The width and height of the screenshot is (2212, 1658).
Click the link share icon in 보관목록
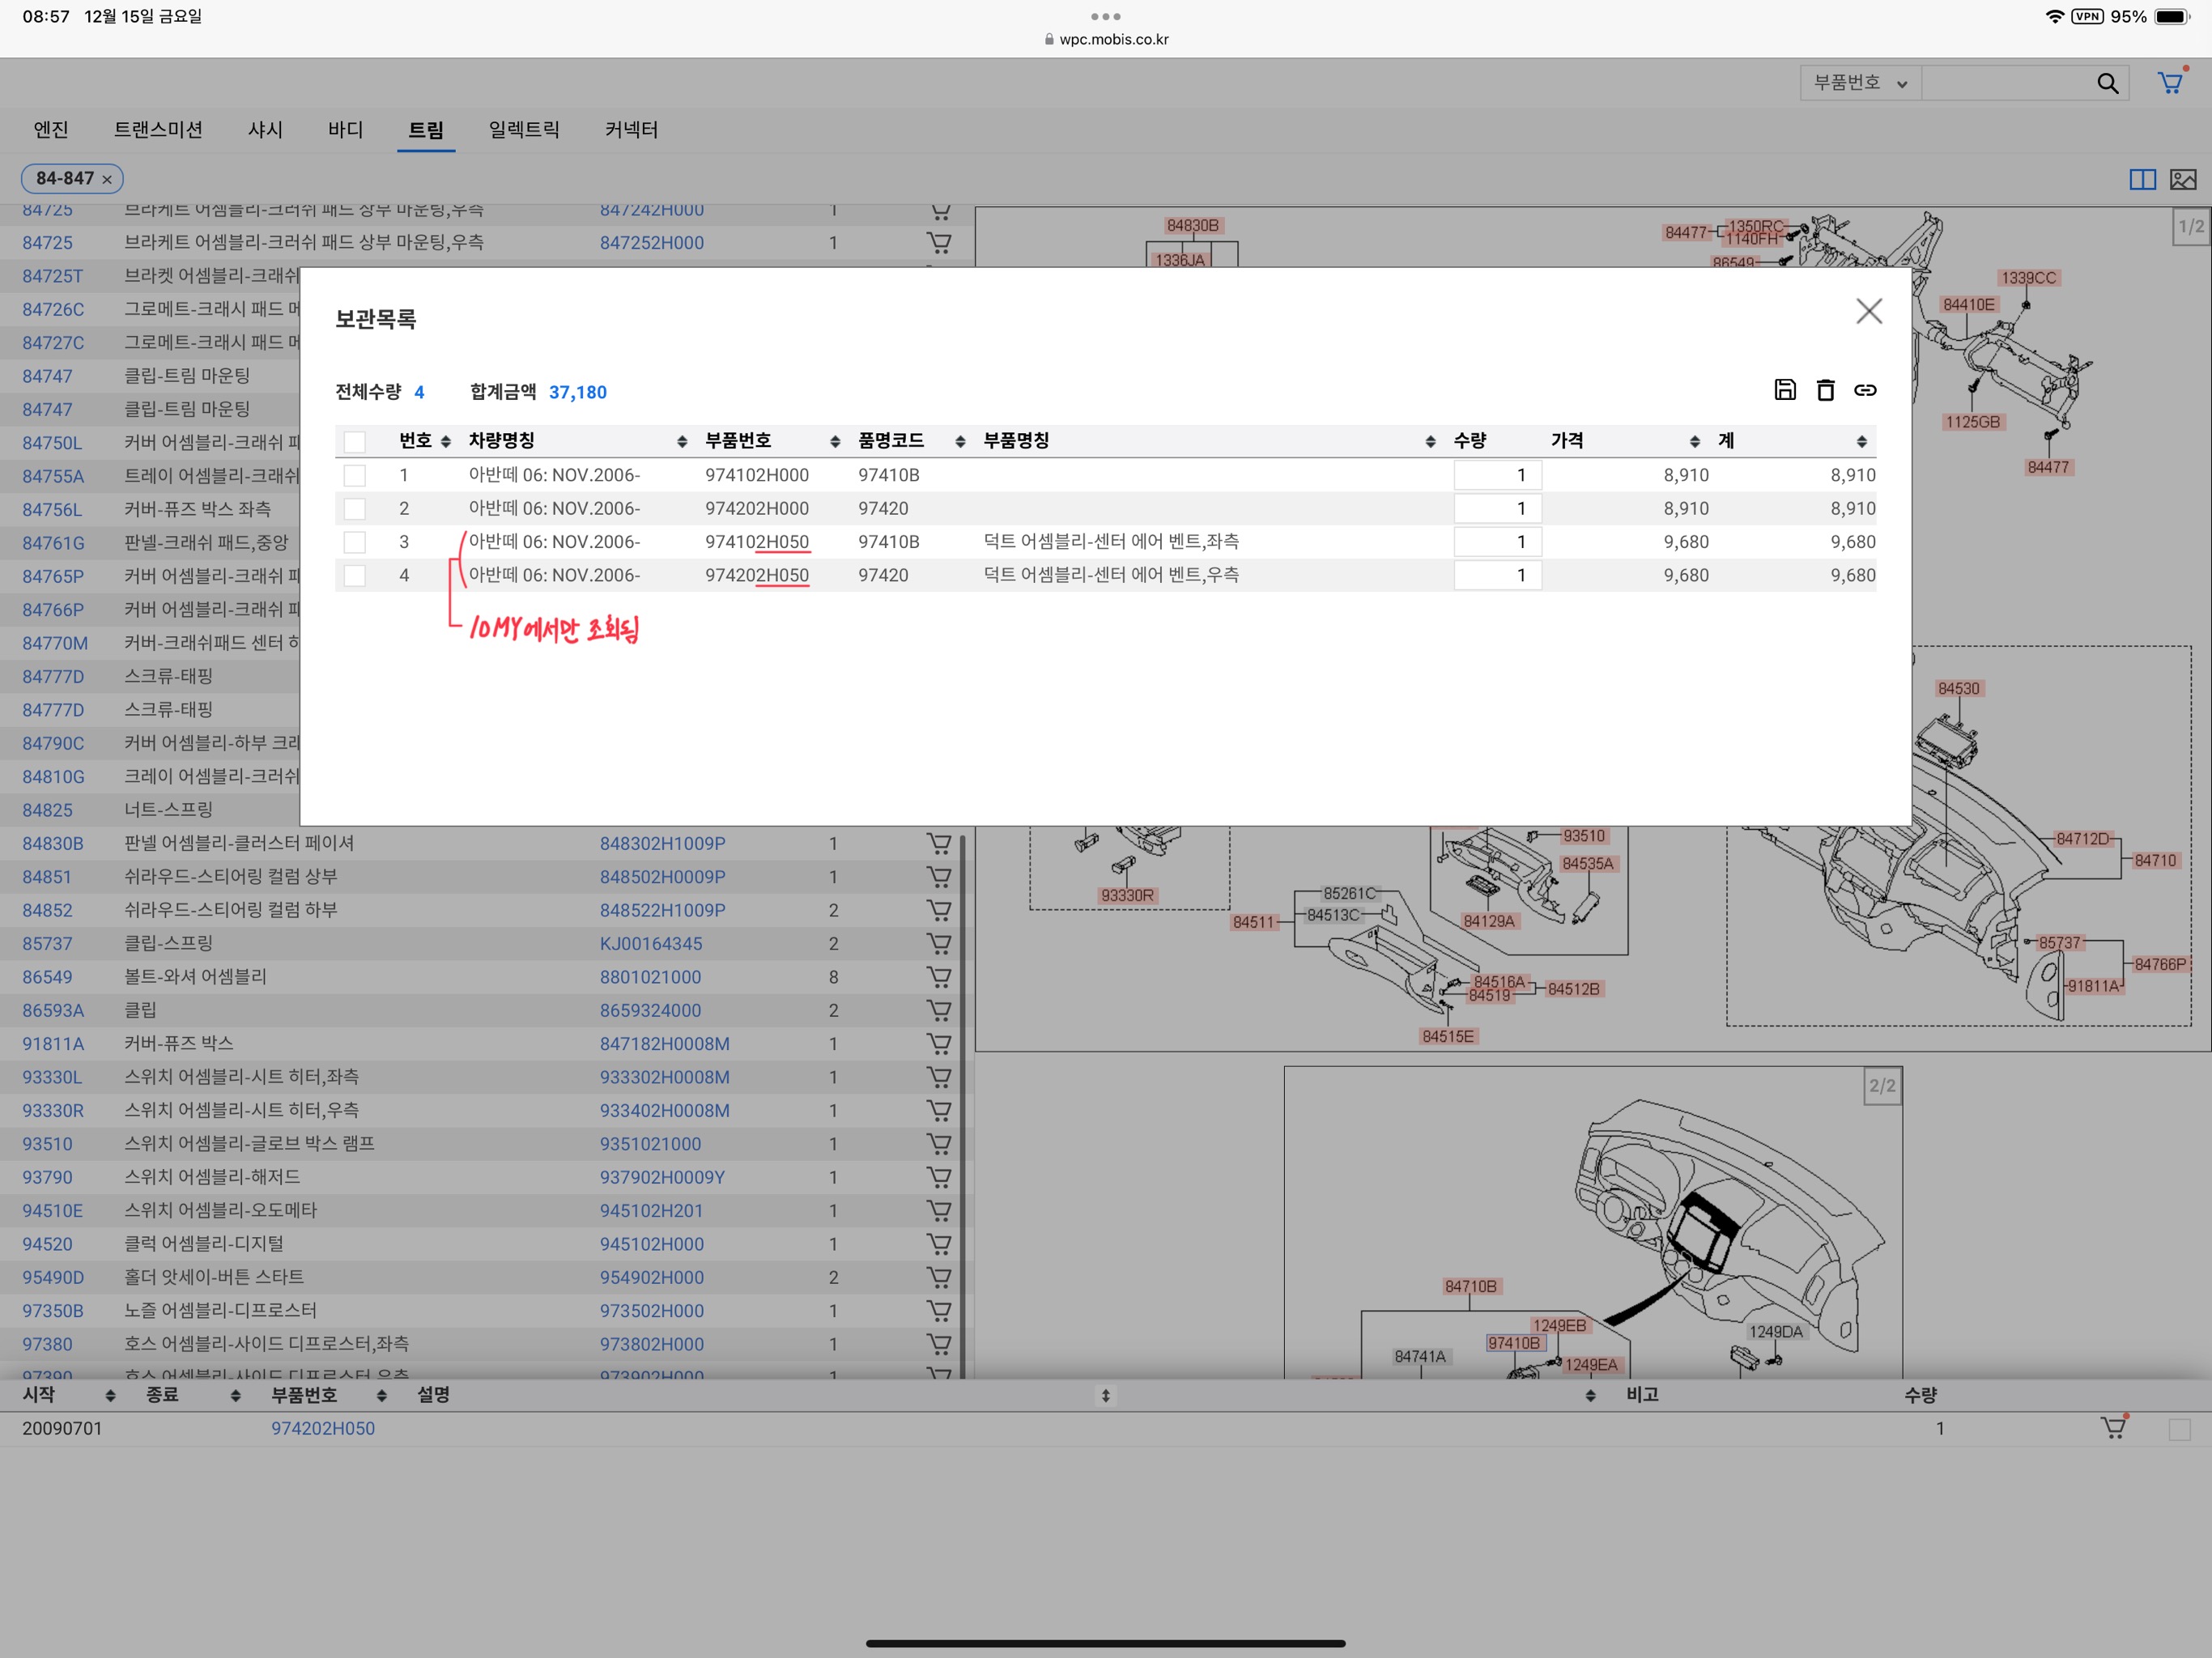(x=1865, y=390)
